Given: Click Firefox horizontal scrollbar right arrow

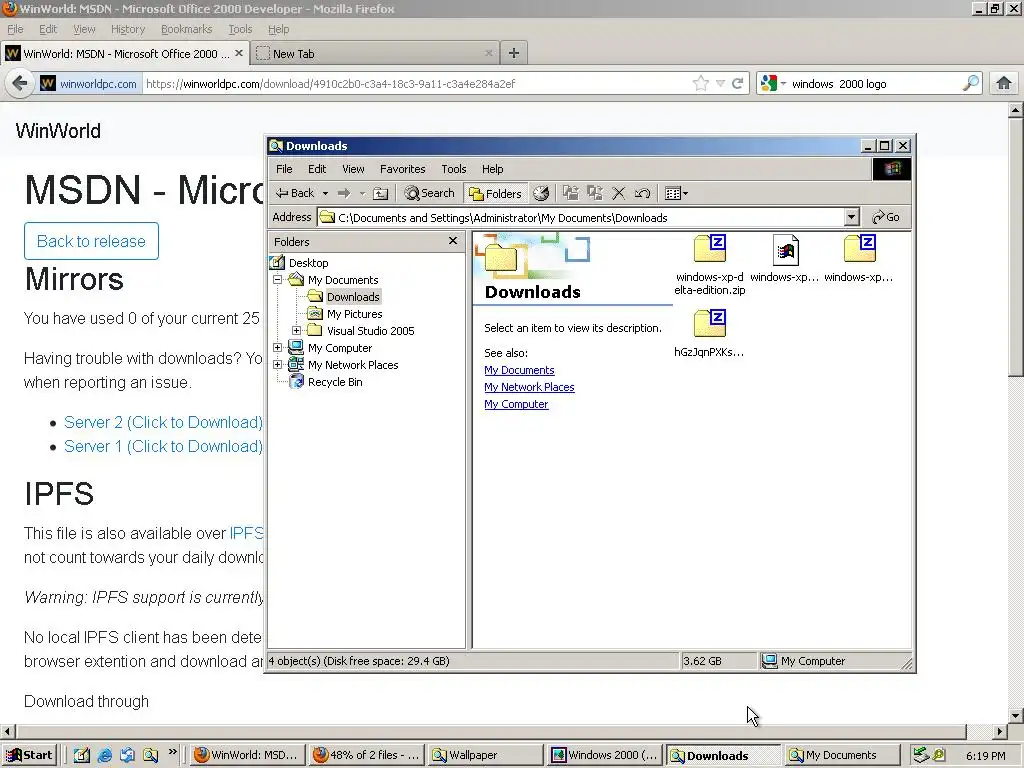Looking at the screenshot, I should [x=1000, y=731].
